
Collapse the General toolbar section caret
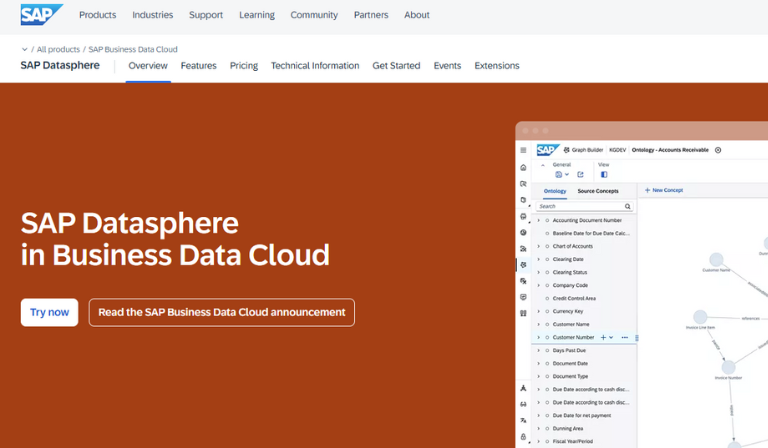543,165
